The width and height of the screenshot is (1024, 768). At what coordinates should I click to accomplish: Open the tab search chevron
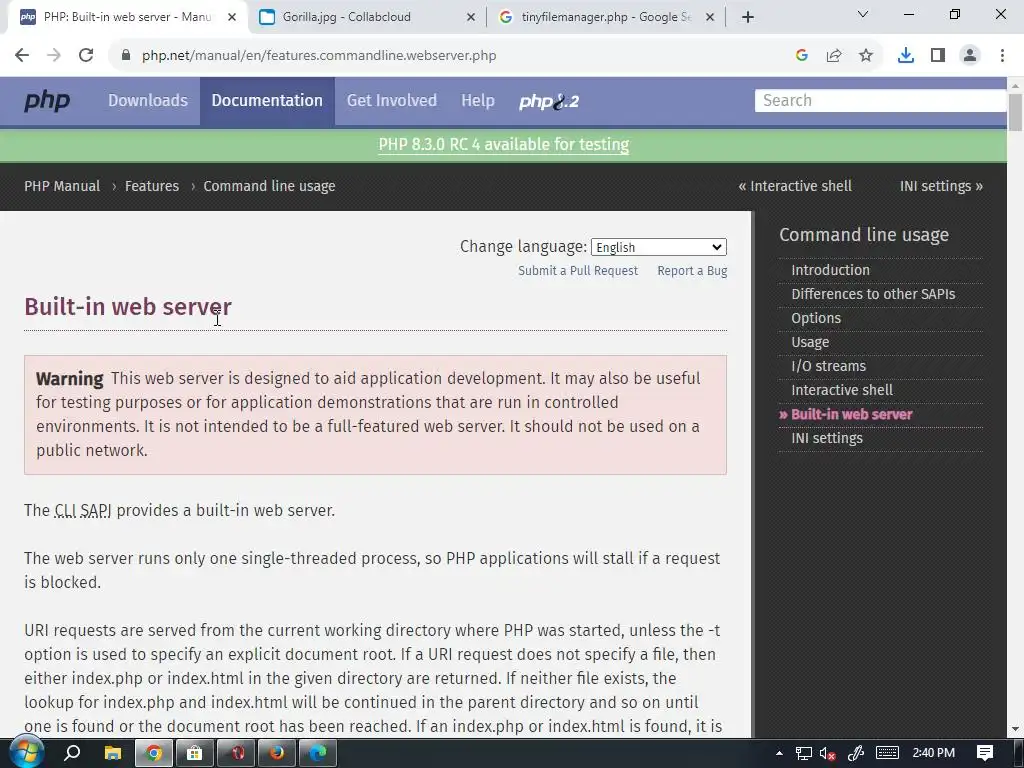863,14
